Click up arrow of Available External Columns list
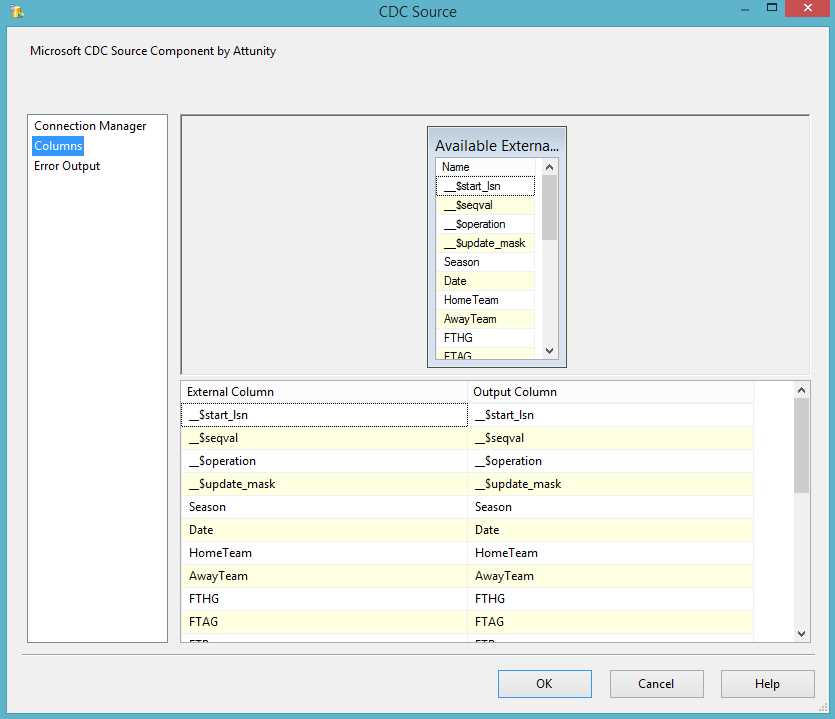The width and height of the screenshot is (835, 719). pos(550,167)
